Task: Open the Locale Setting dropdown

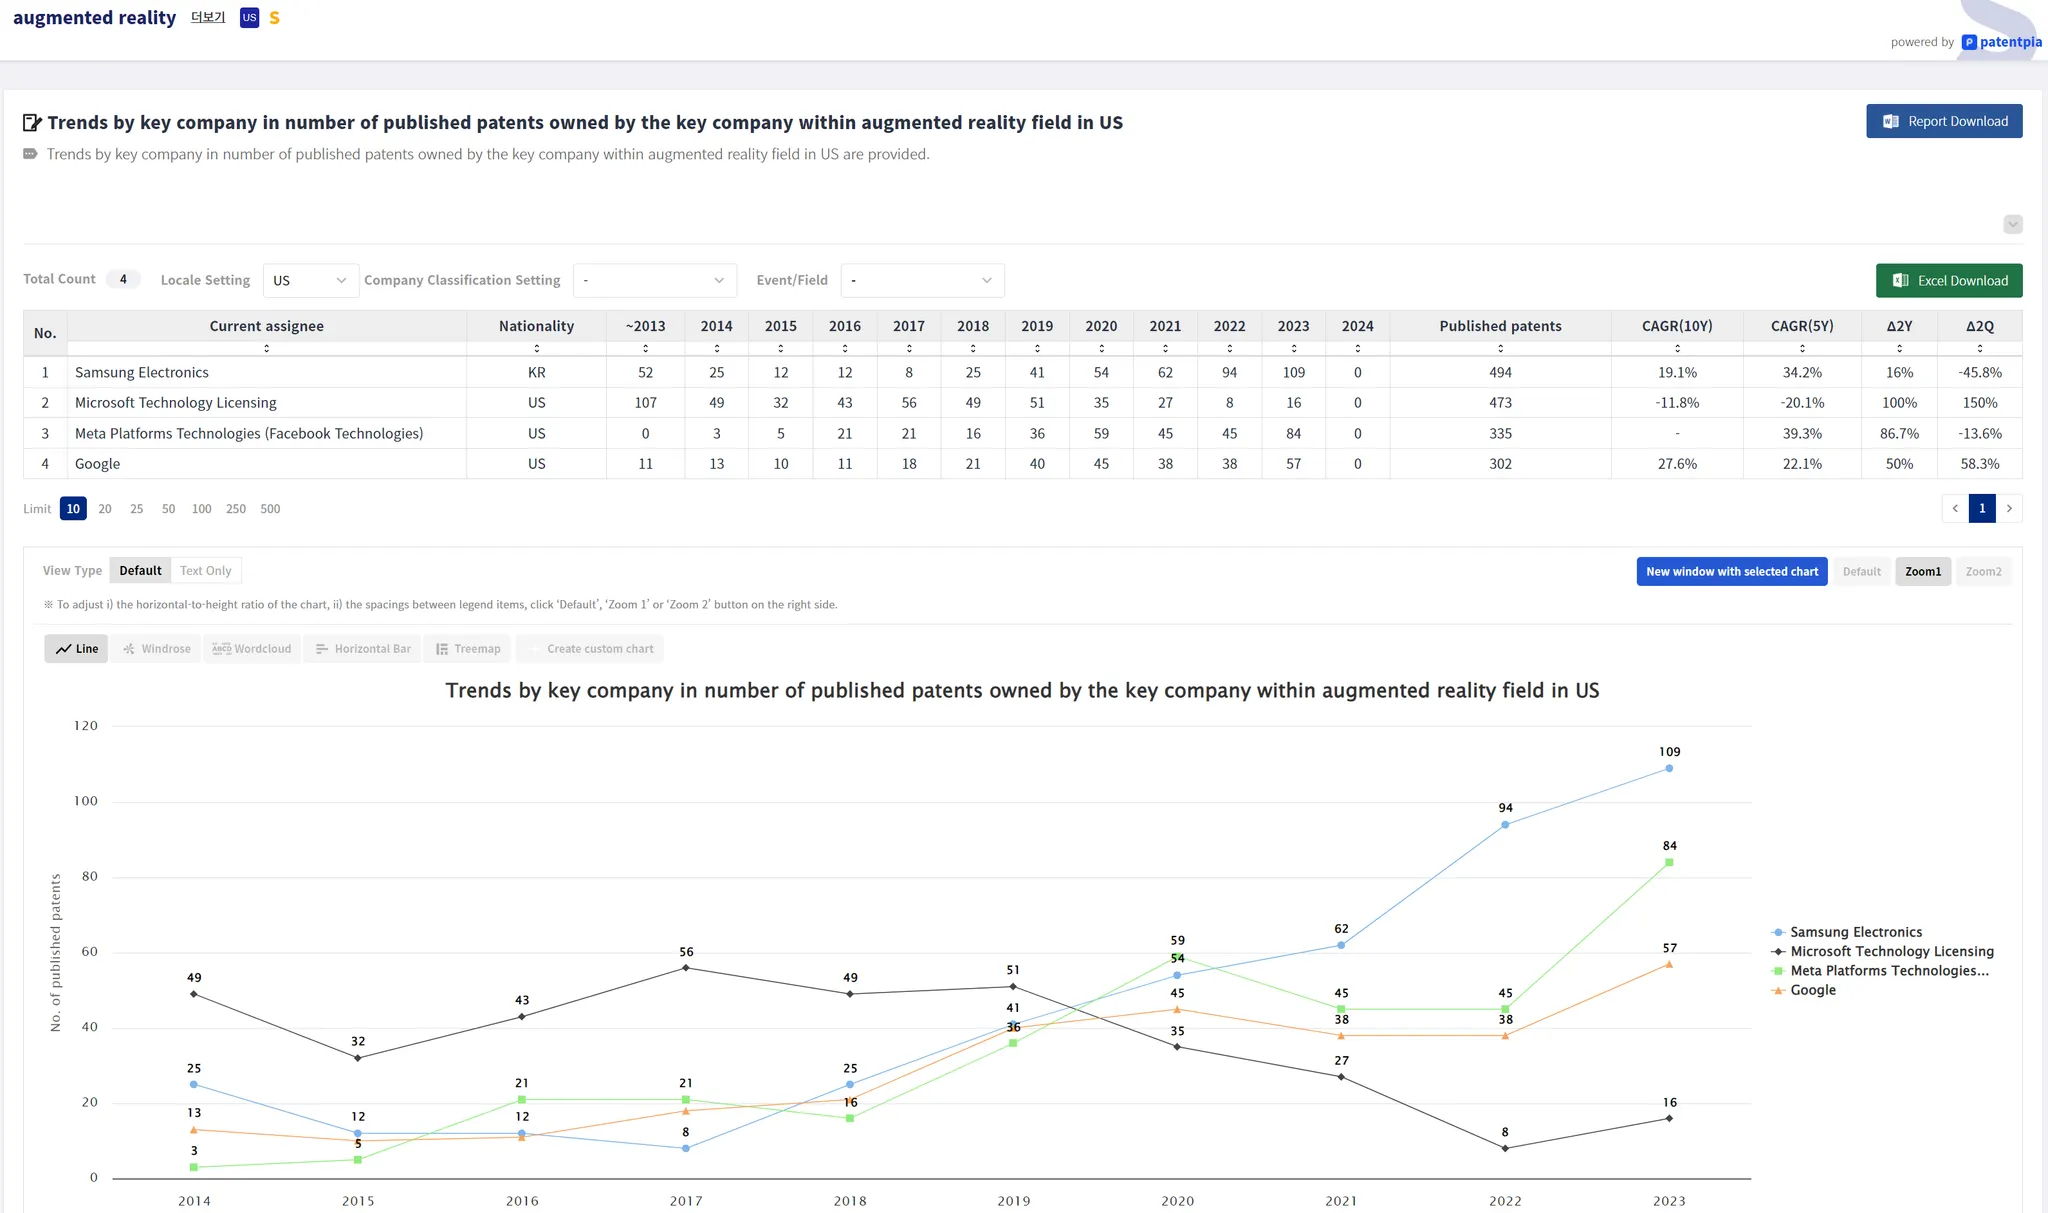Action: [x=310, y=280]
